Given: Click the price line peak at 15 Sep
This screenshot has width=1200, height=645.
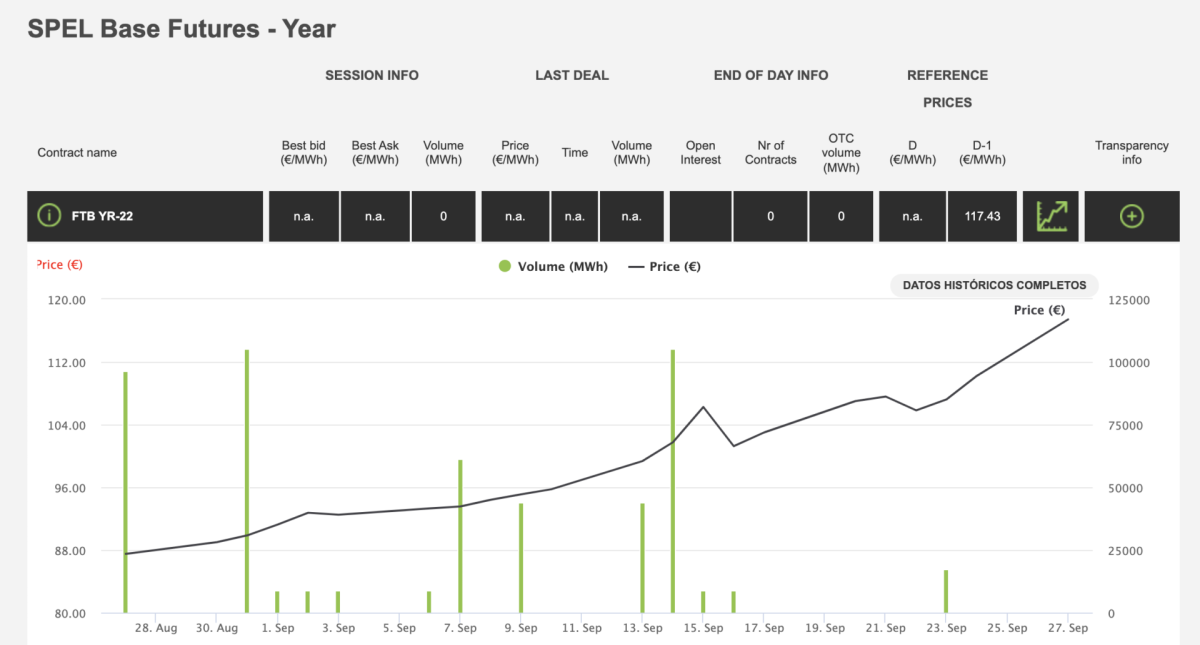Looking at the screenshot, I should coord(703,407).
